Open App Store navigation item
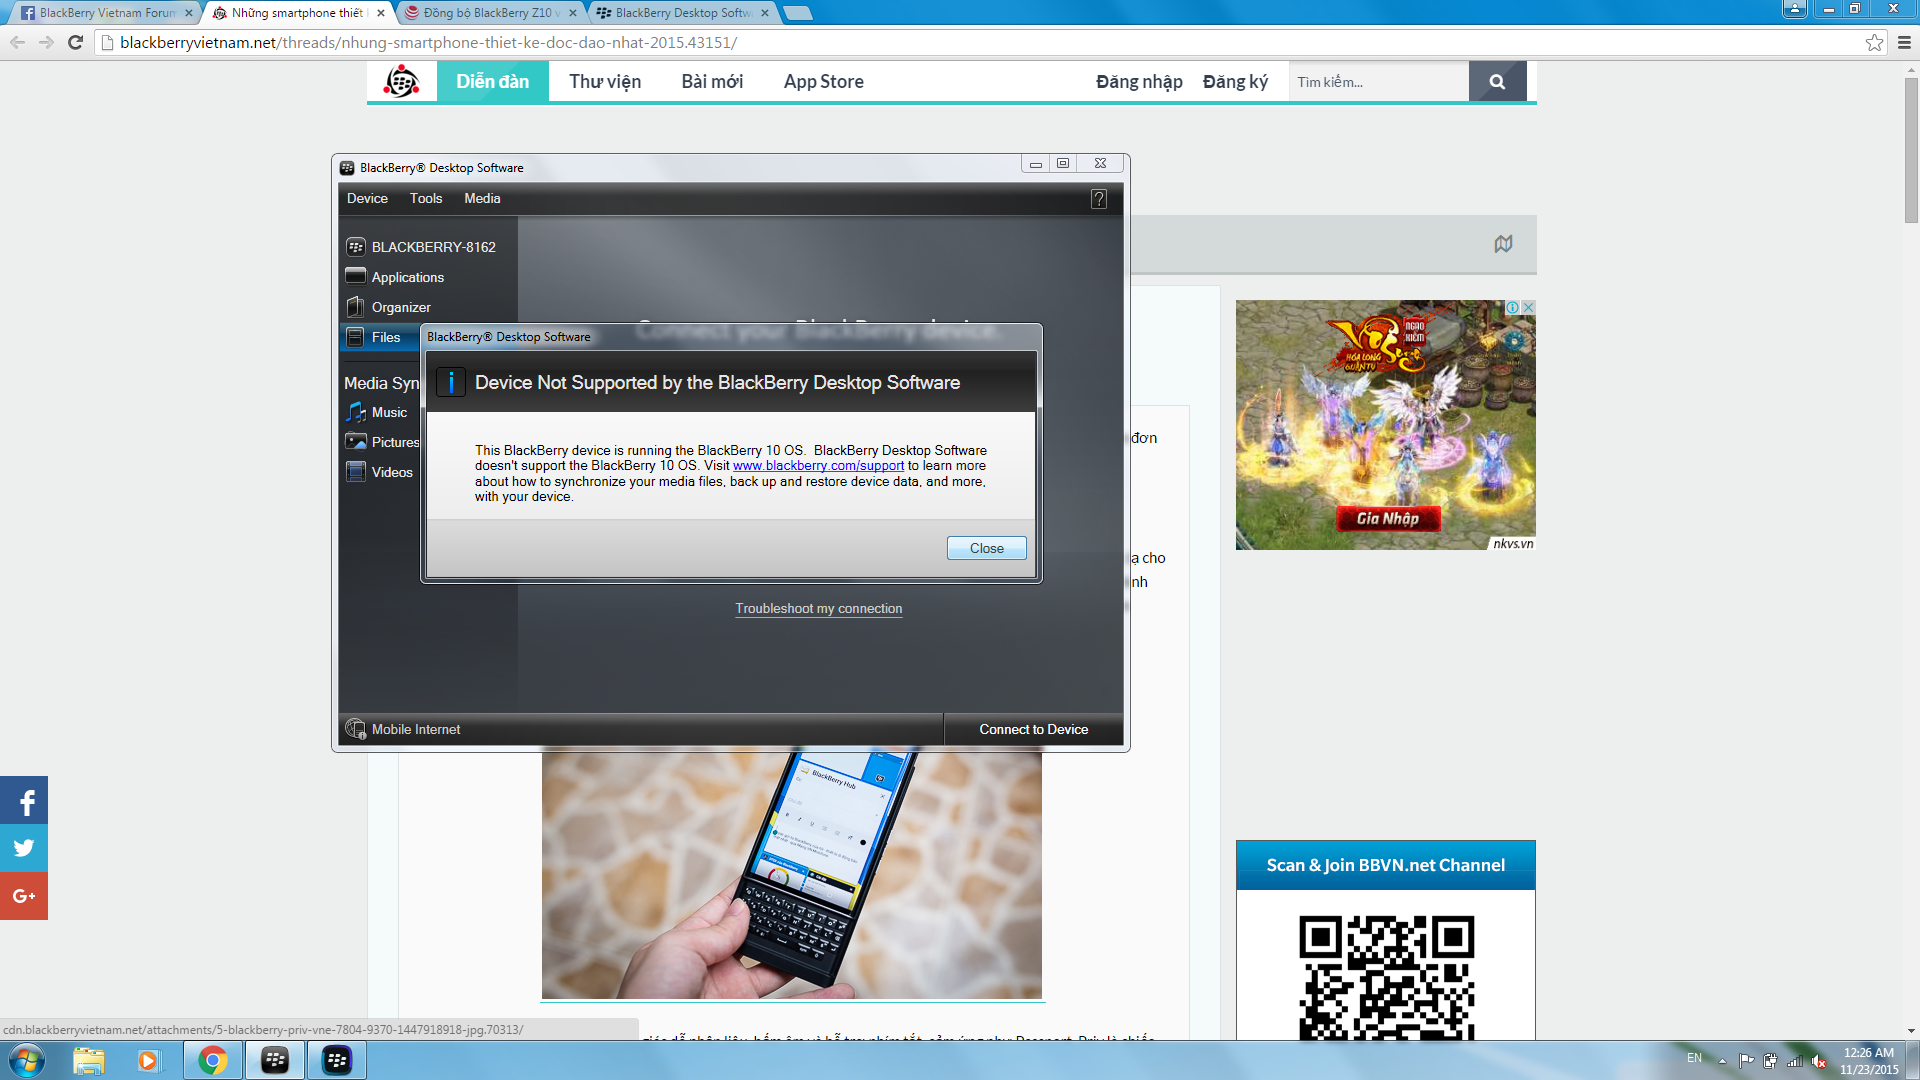Image resolution: width=1920 pixels, height=1080 pixels. point(823,81)
